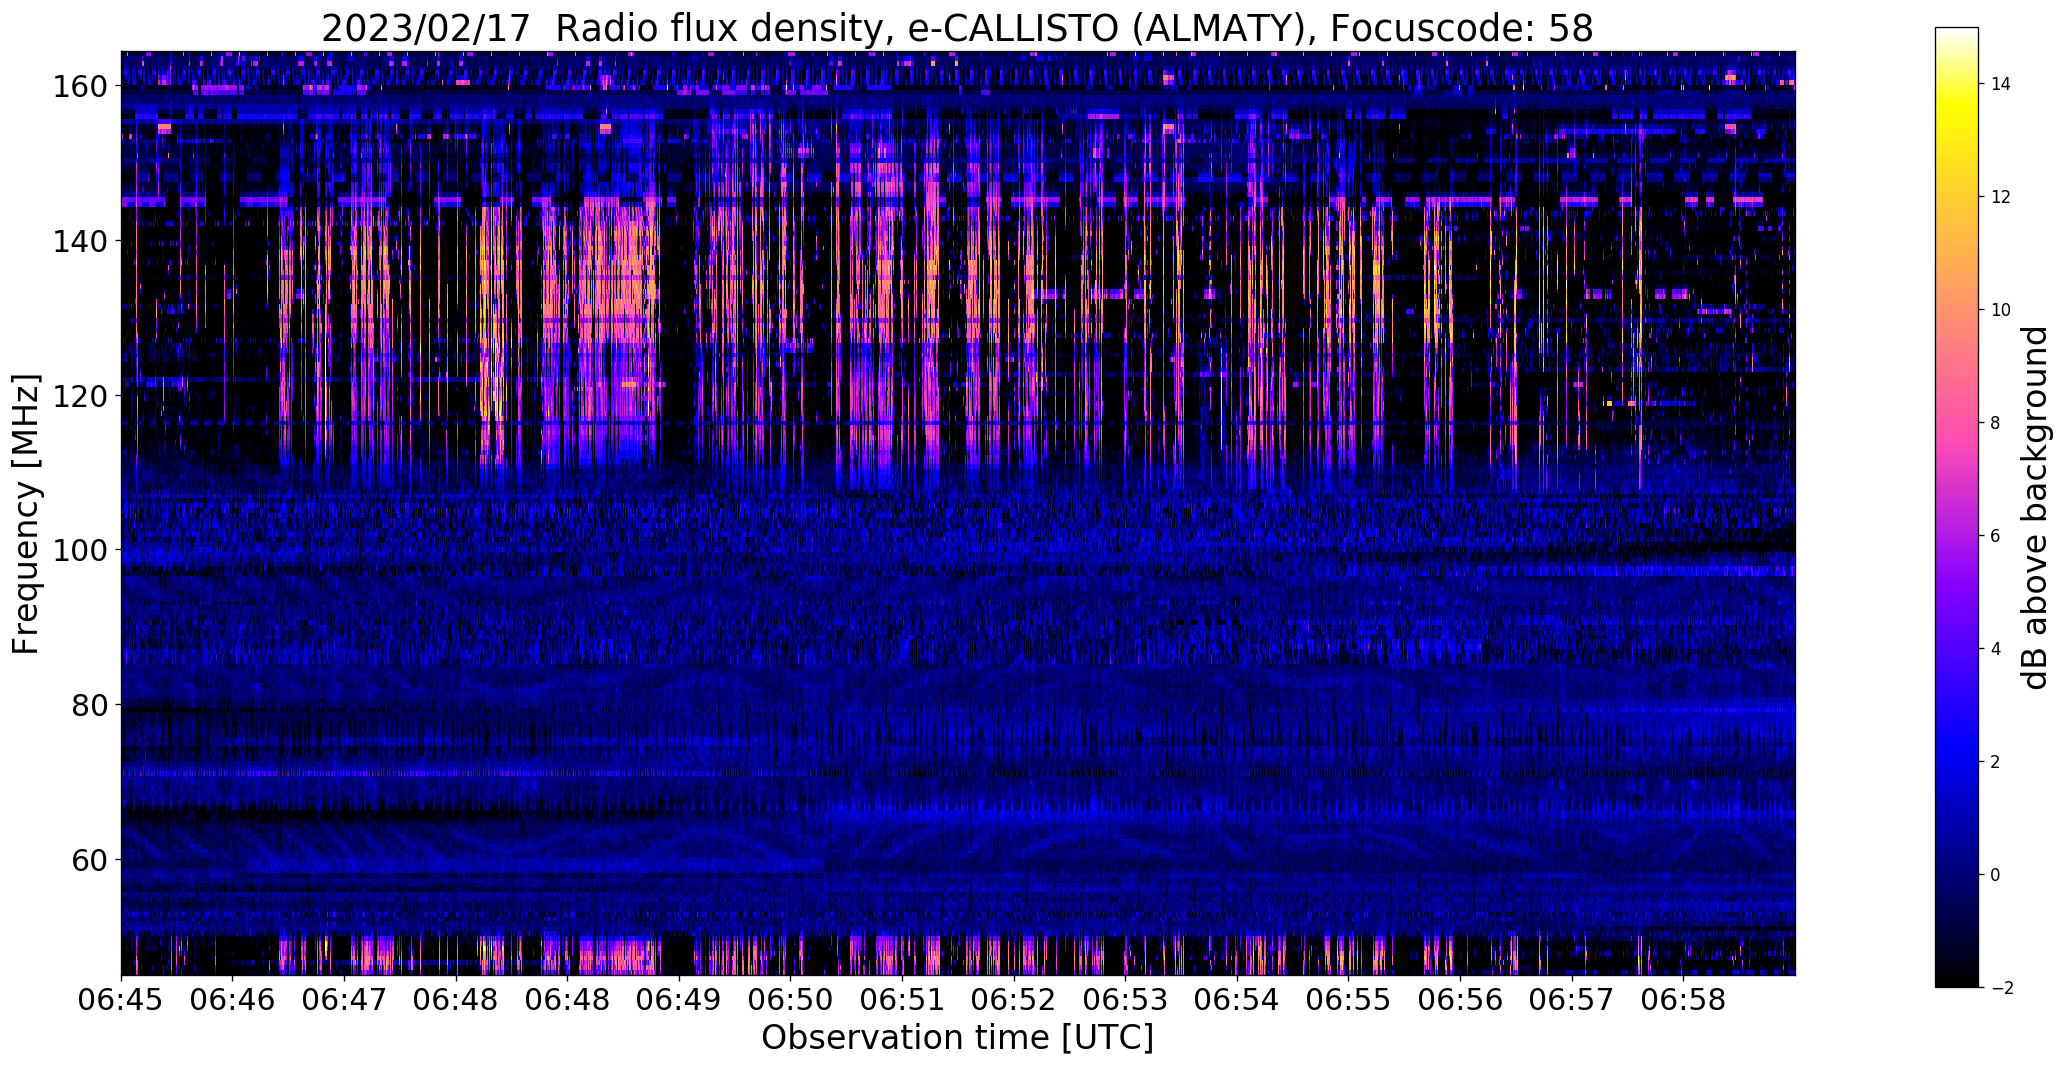Screen dimensions: 2066x1067
Task: Click the colorbar tick label 12
Action: click(x=2001, y=197)
